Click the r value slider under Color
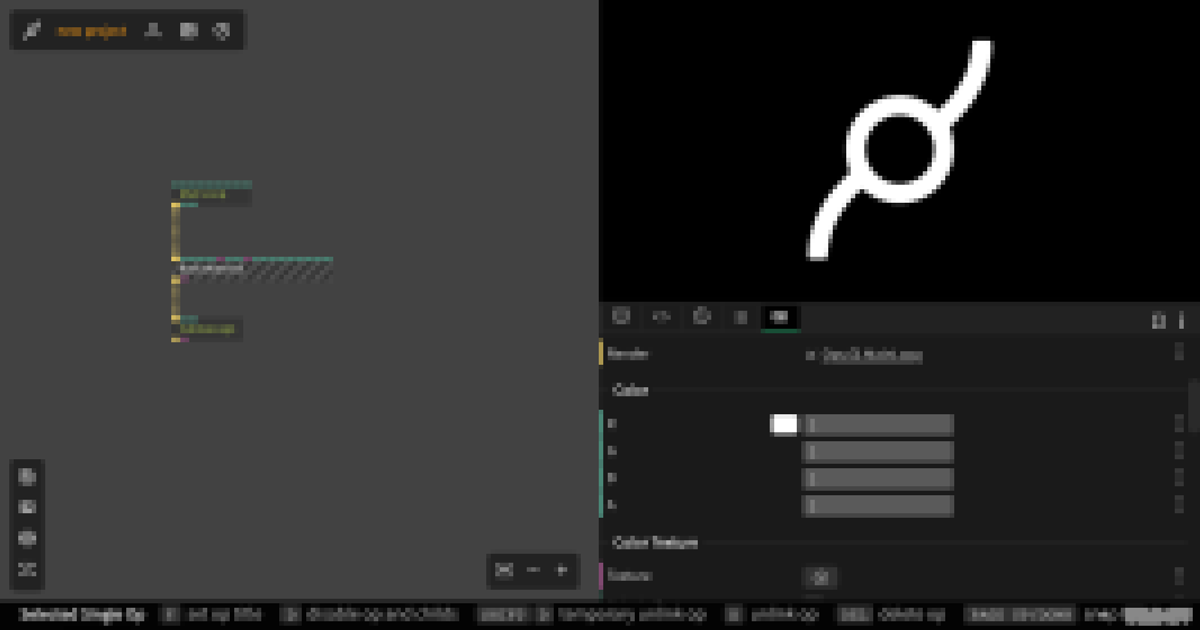The height and width of the screenshot is (630, 1200). [x=878, y=425]
